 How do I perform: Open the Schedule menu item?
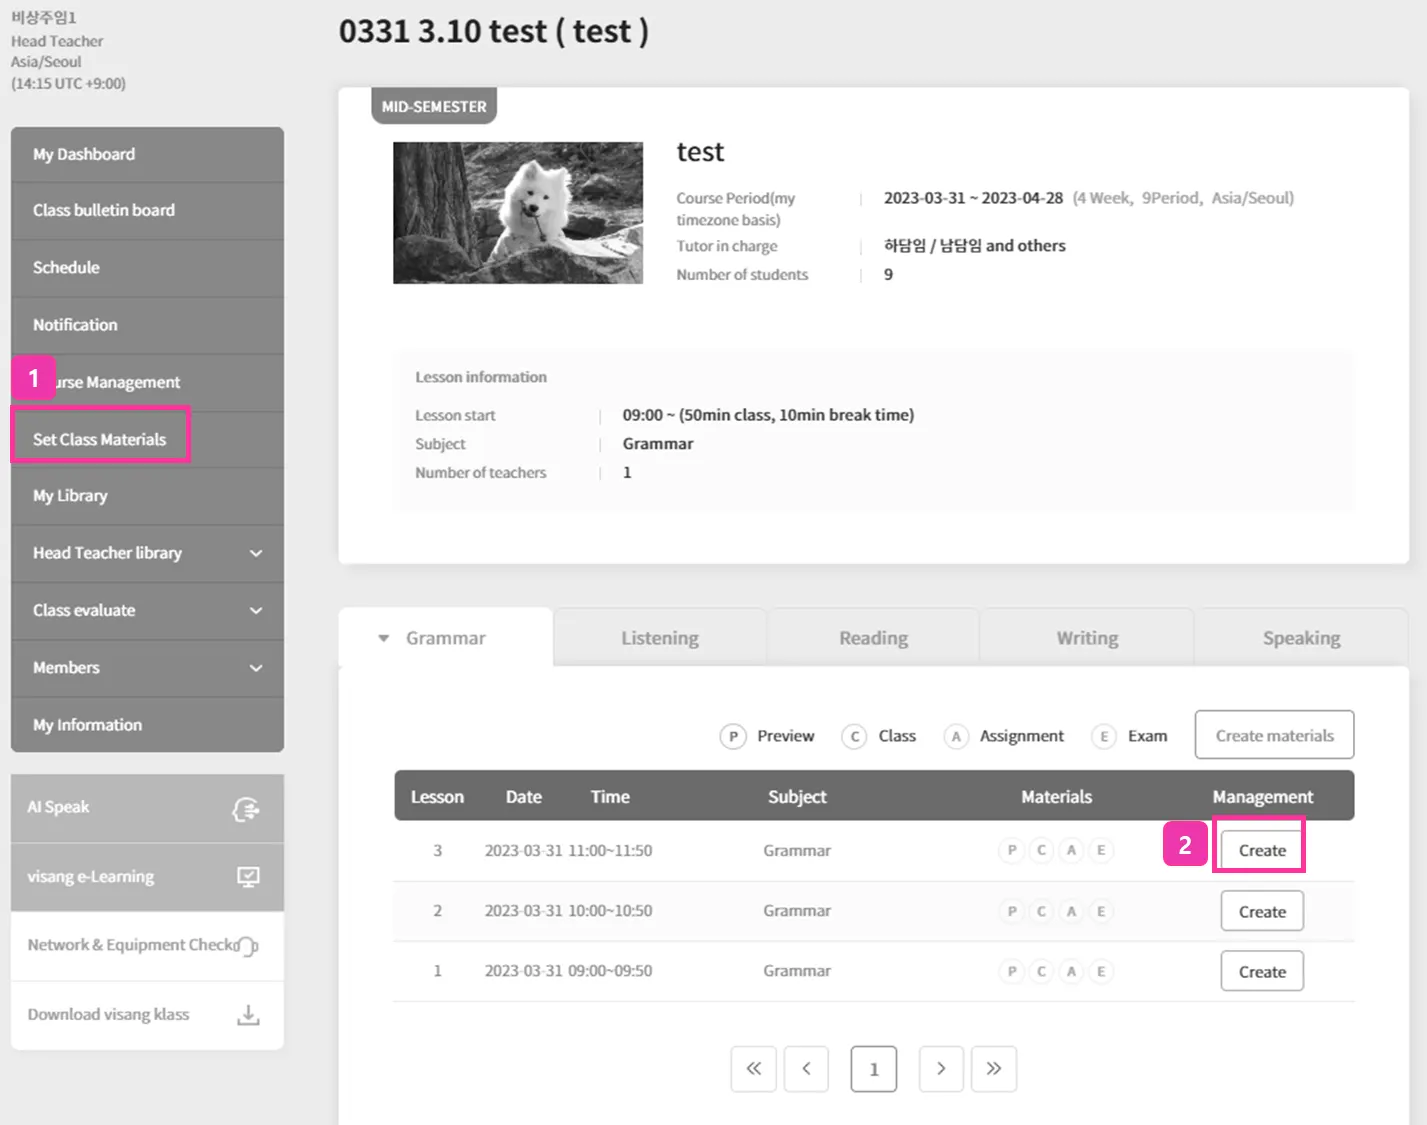147,267
